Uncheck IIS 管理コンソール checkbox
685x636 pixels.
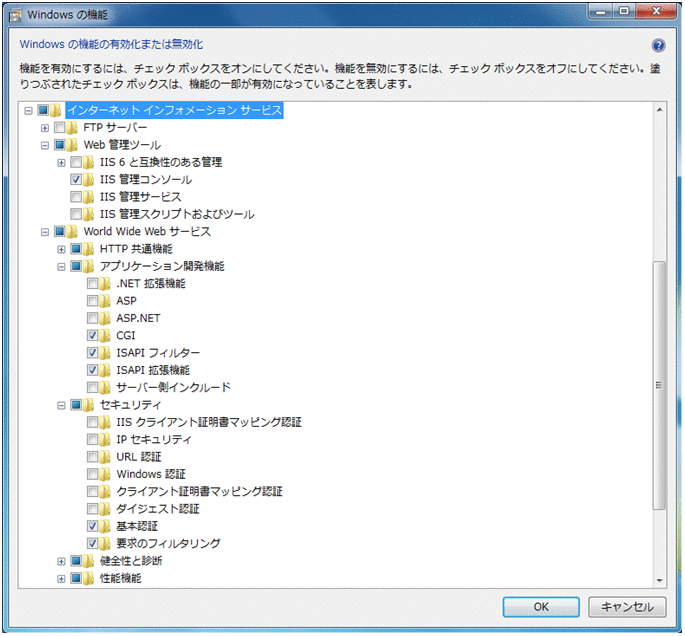click(x=76, y=180)
